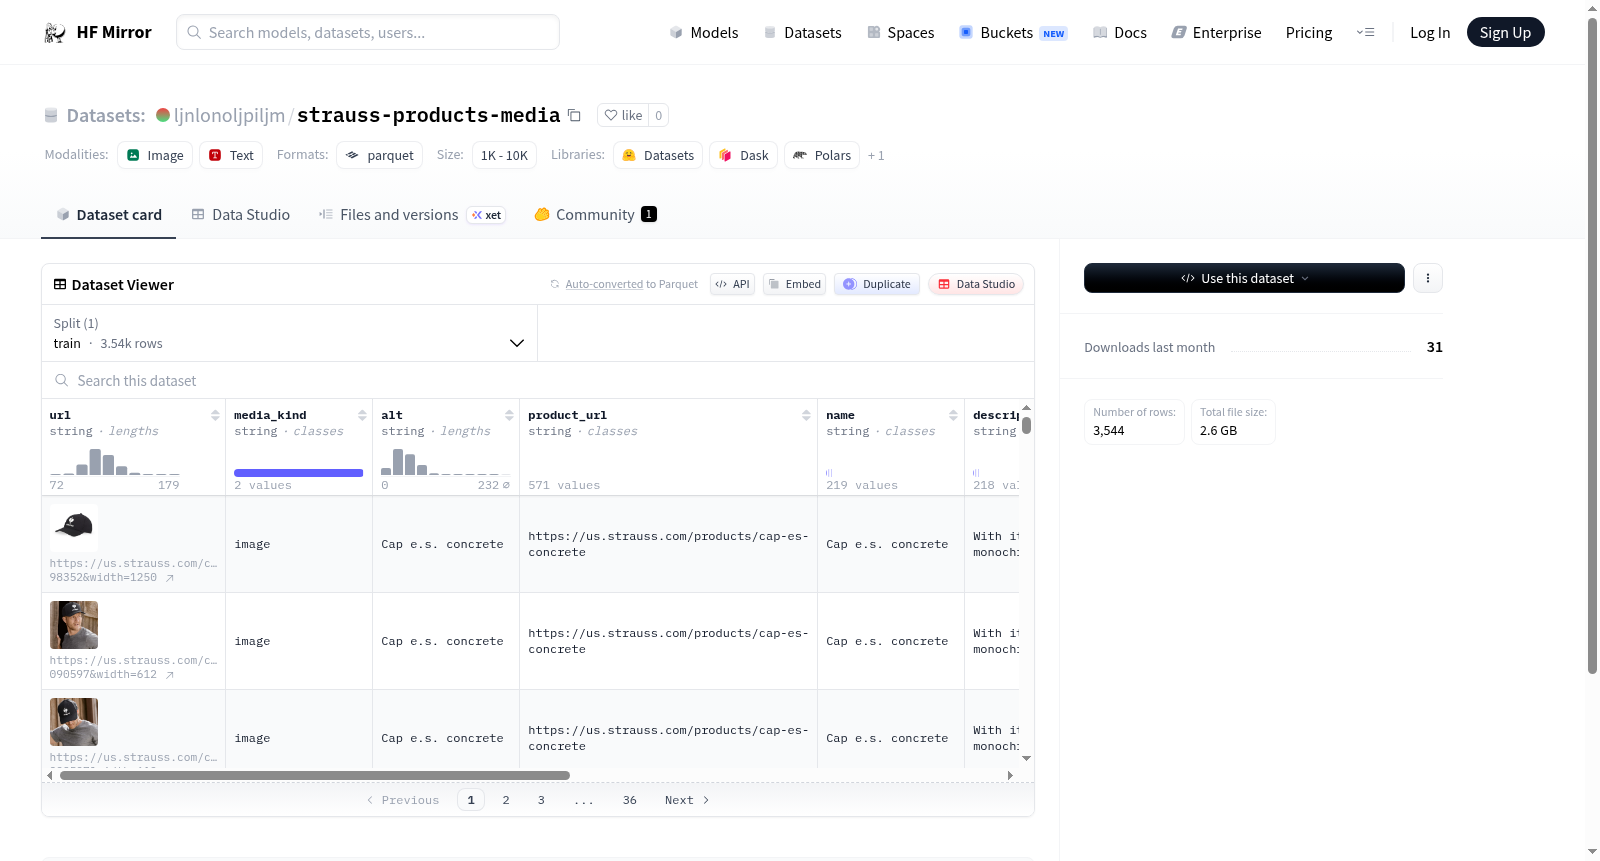Jump to page 36 of the dataset
This screenshot has height=861, width=1600.
[x=630, y=800]
